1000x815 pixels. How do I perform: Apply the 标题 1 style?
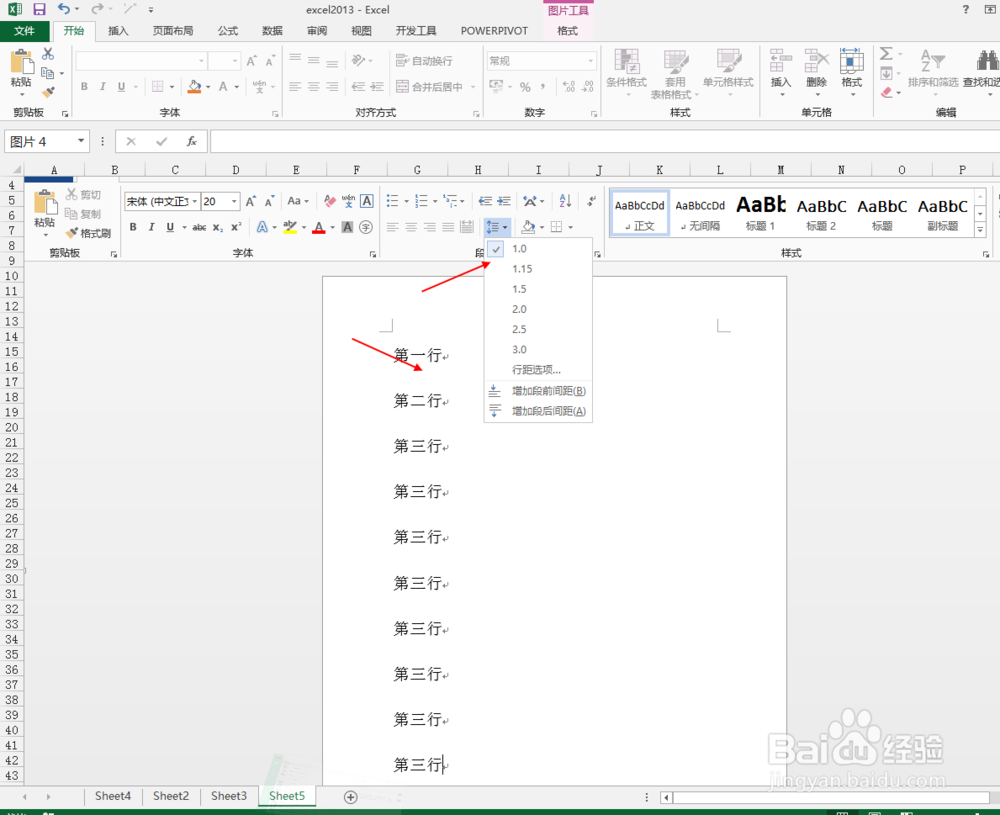761,213
